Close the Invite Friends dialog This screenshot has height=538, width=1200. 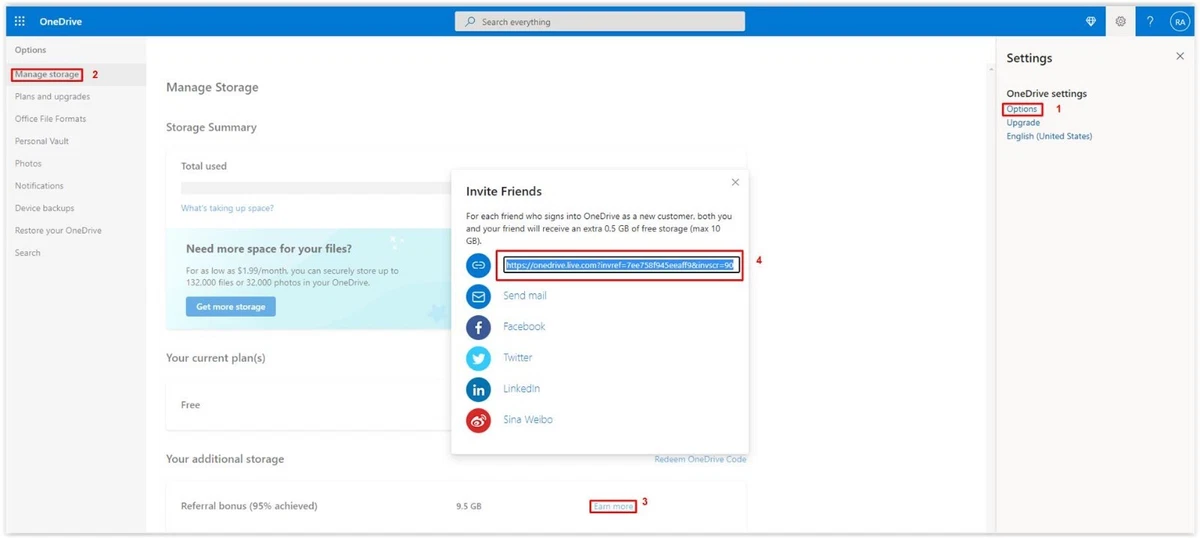pos(735,182)
